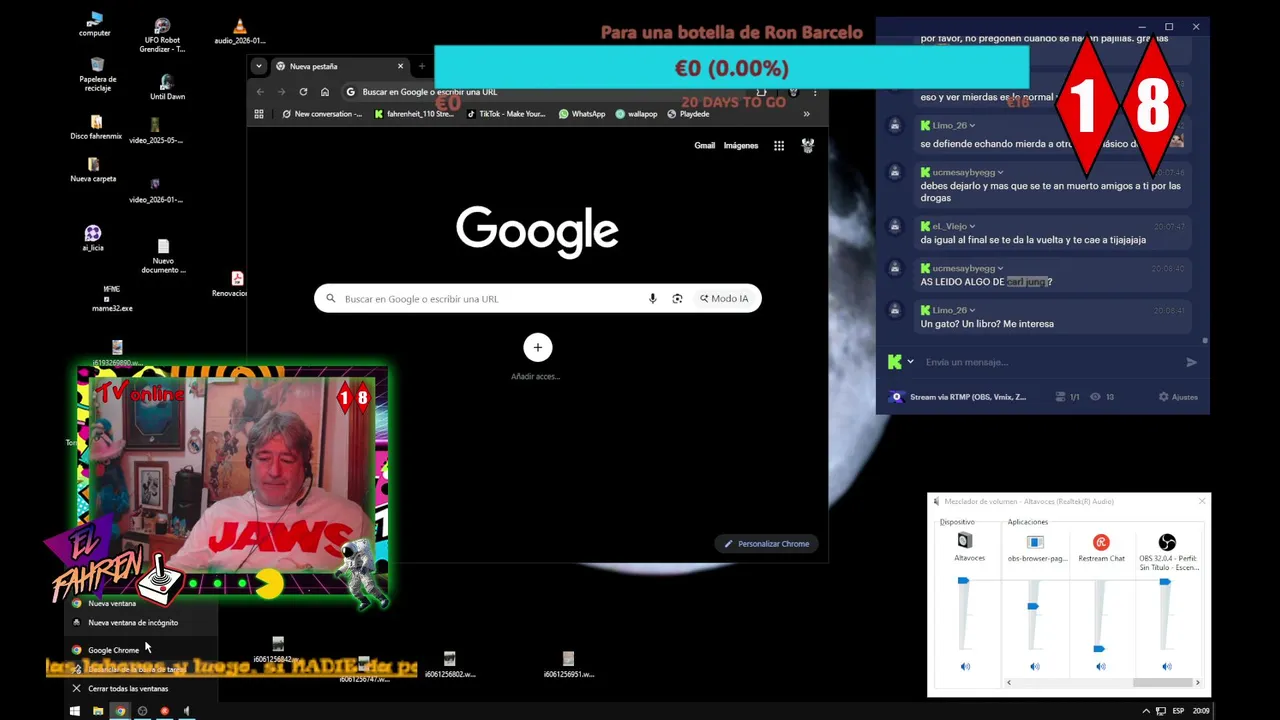Expand ucmesaybyegg user menu on drogas message
Viewport: 1280px width, 720px height.
pos(1000,173)
